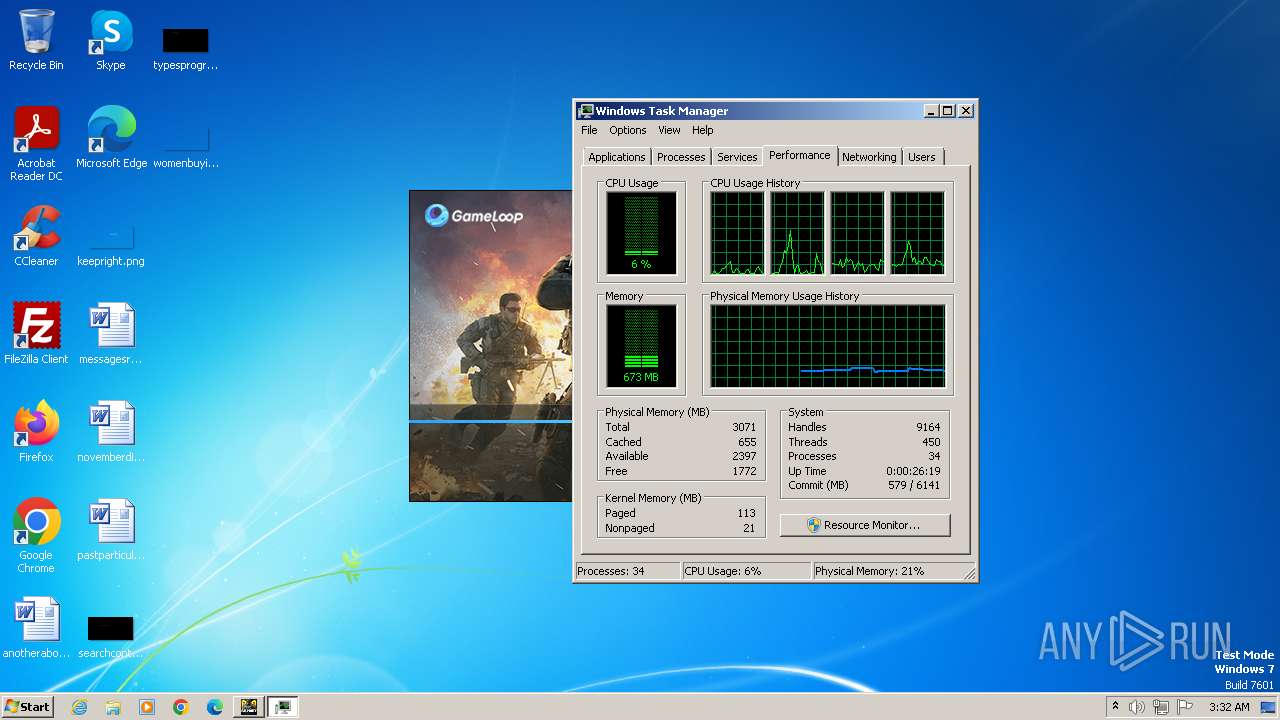
Task: Select the searchcont... desktop file
Action: (111, 636)
